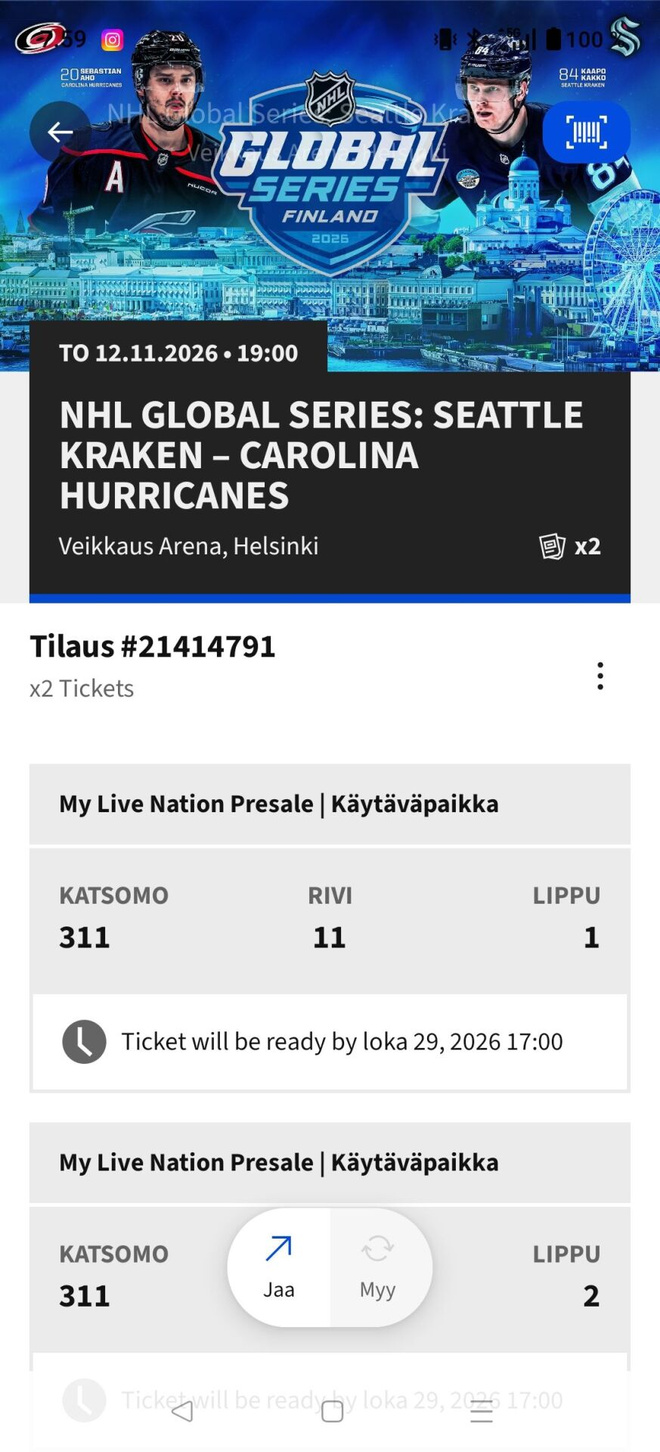Open the three-dot order options menu

(x=600, y=676)
